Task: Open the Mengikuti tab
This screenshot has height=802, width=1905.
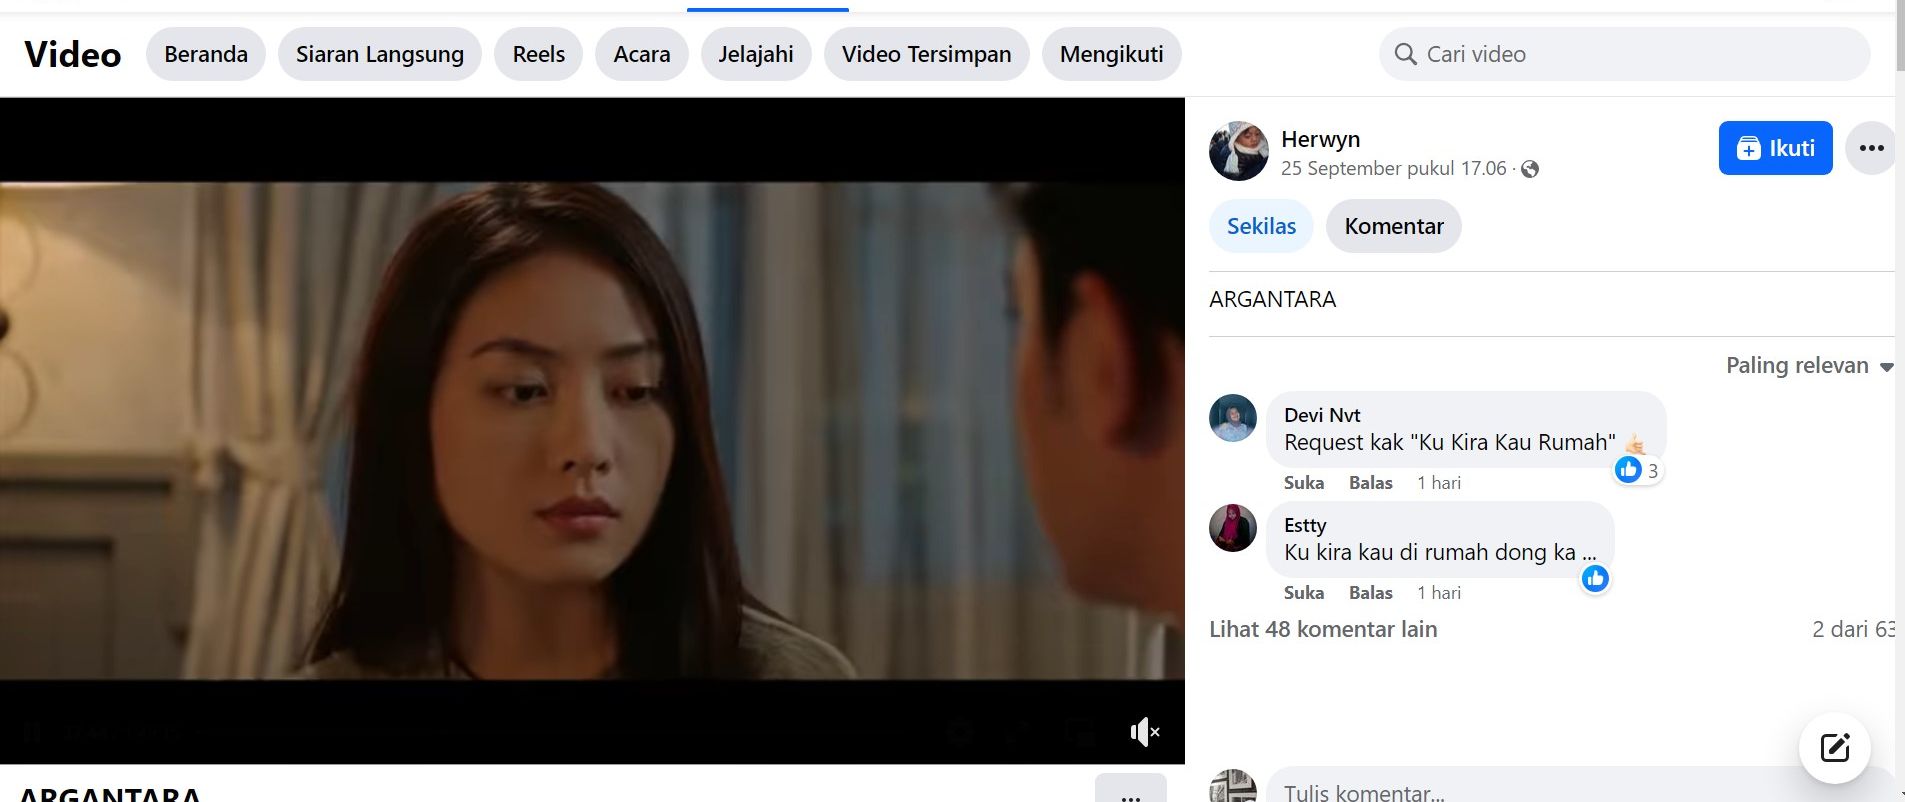Action: (x=1112, y=54)
